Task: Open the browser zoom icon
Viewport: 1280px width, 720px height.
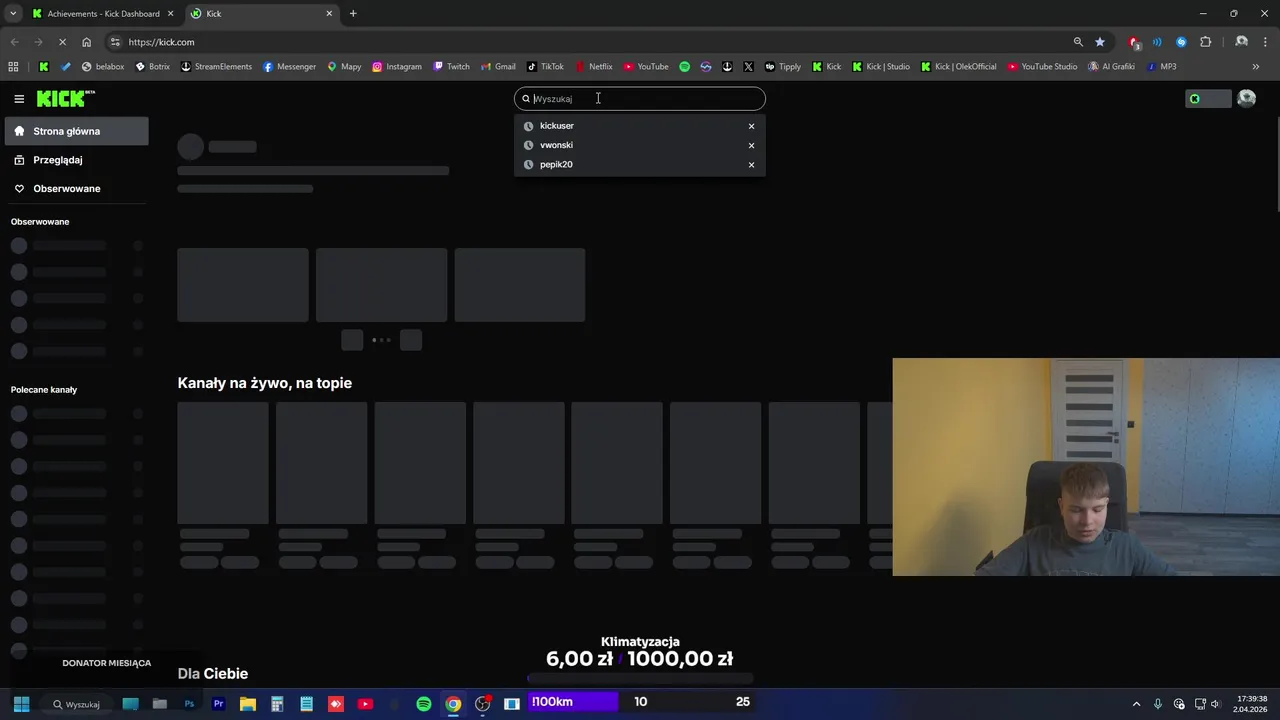Action: [x=1078, y=42]
